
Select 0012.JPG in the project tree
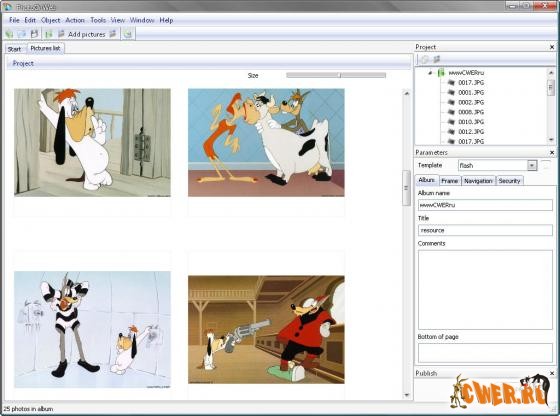pyautogui.click(x=471, y=132)
